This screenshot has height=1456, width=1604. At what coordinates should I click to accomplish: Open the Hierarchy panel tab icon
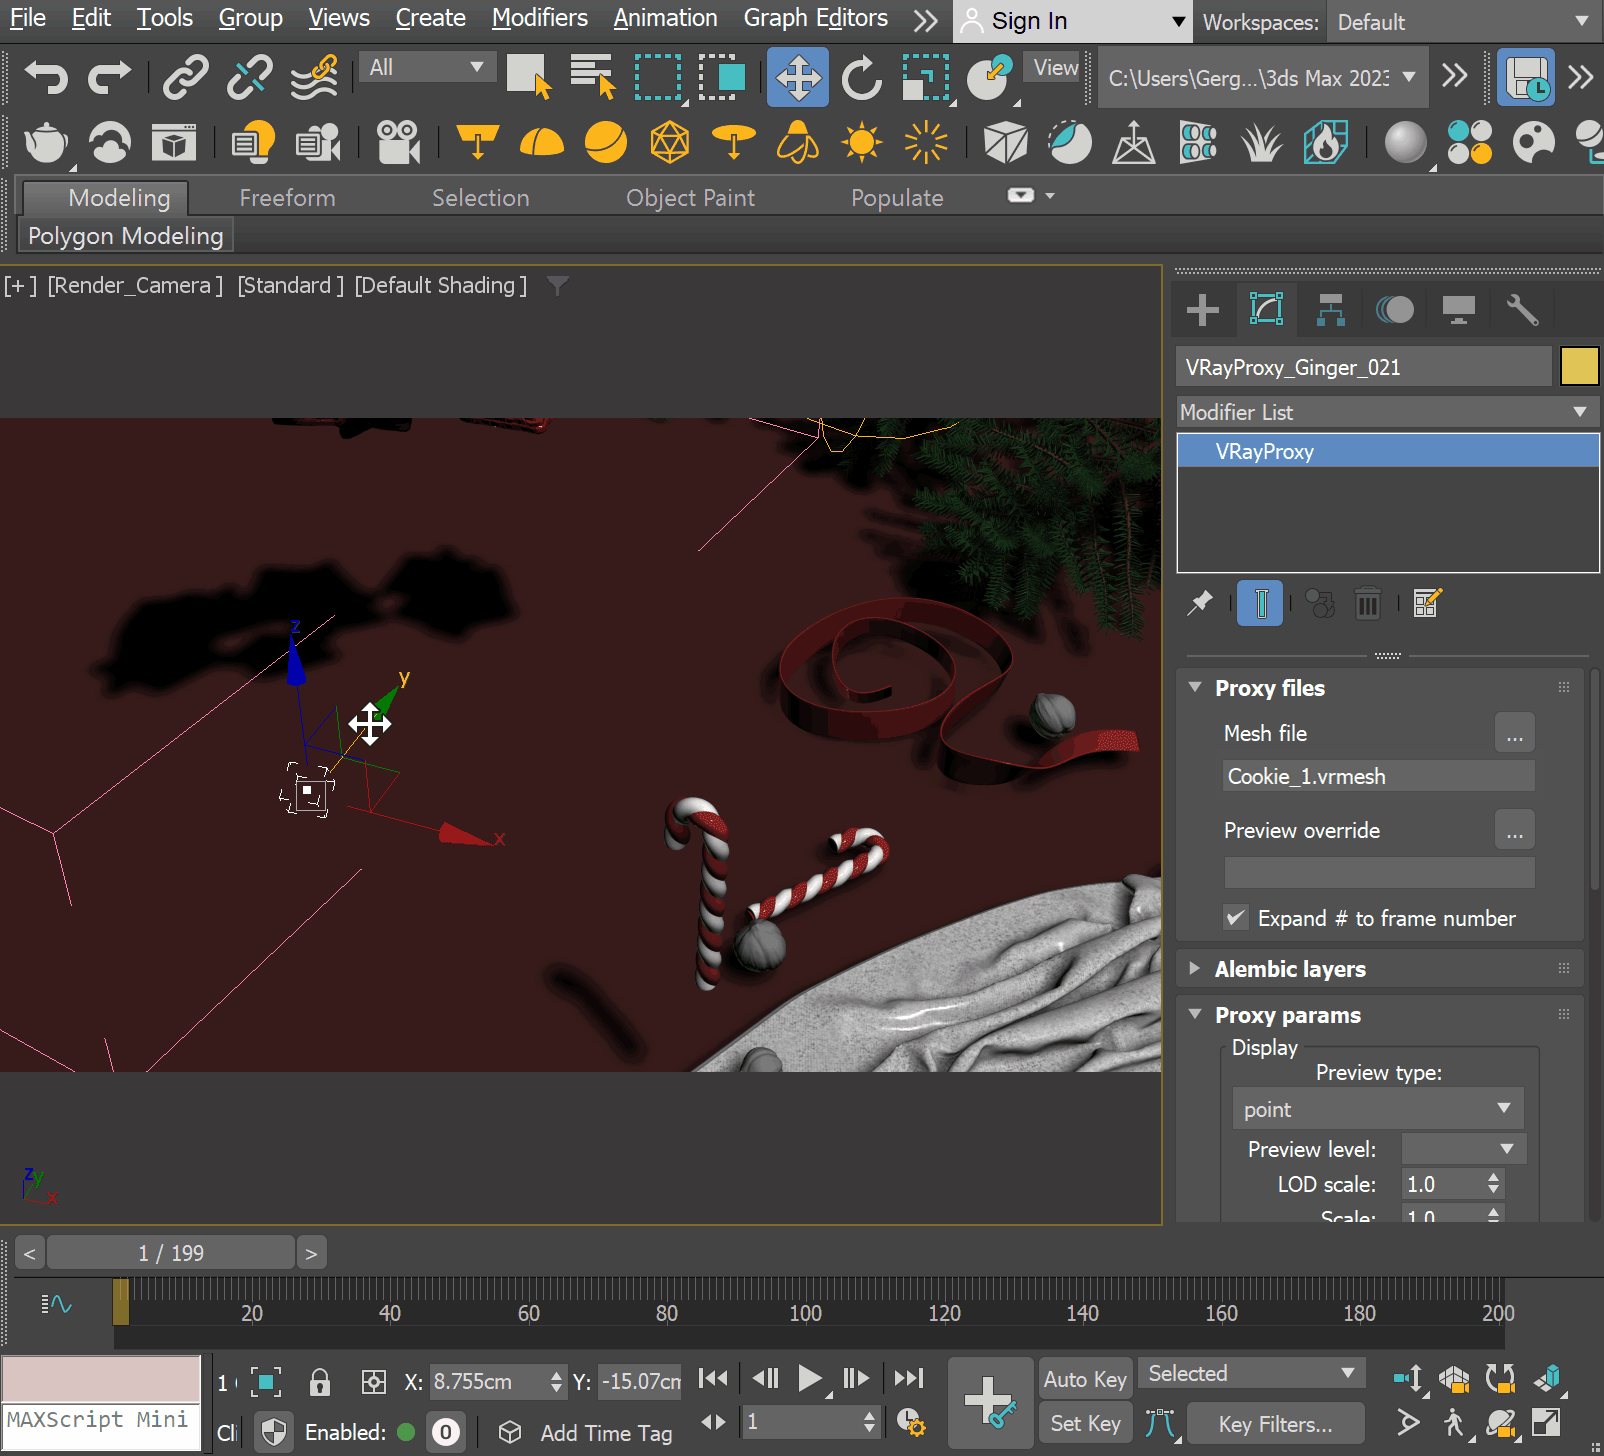pos(1330,310)
